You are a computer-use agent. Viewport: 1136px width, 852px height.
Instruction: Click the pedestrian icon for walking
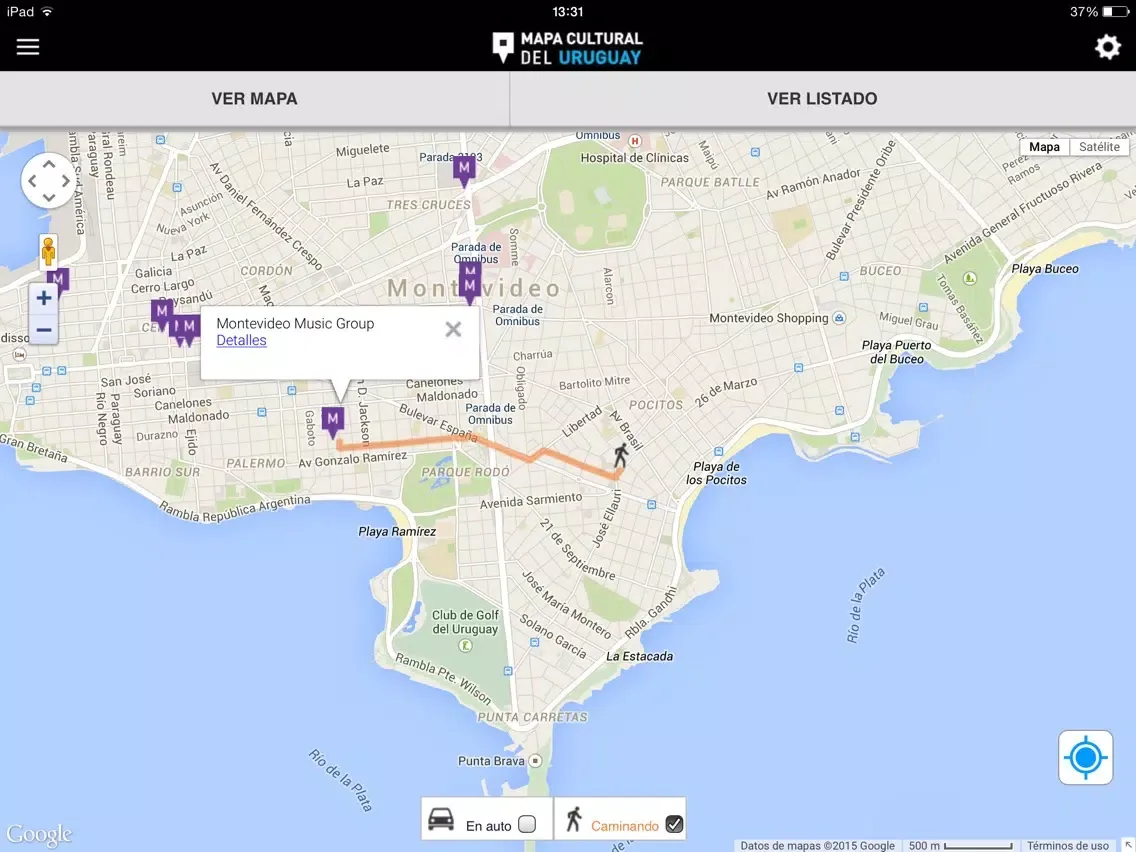point(574,819)
